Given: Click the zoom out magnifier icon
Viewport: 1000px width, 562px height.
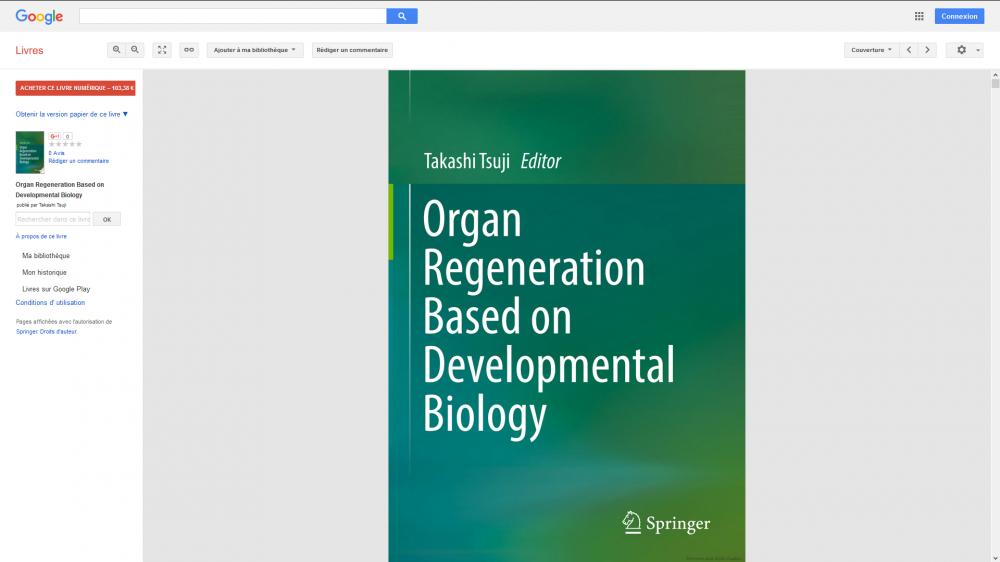Looking at the screenshot, I should click(x=135, y=50).
